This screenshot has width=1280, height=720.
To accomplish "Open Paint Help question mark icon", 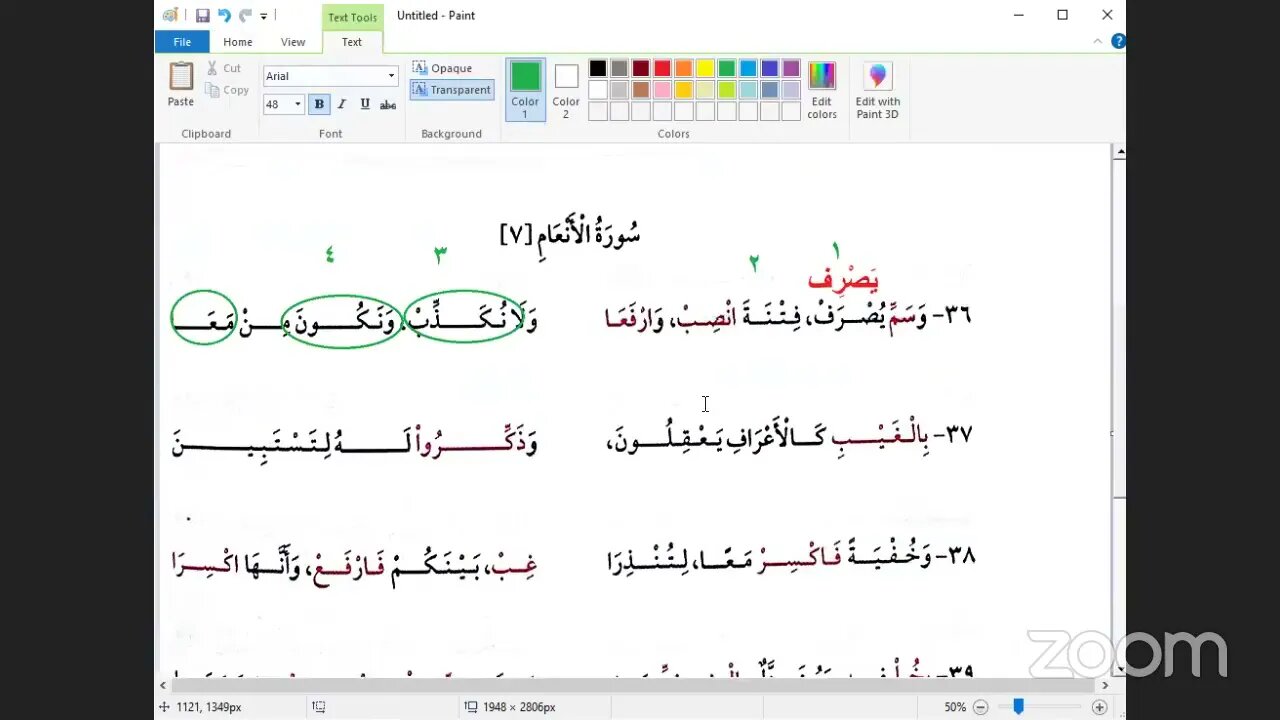I will (x=1118, y=41).
